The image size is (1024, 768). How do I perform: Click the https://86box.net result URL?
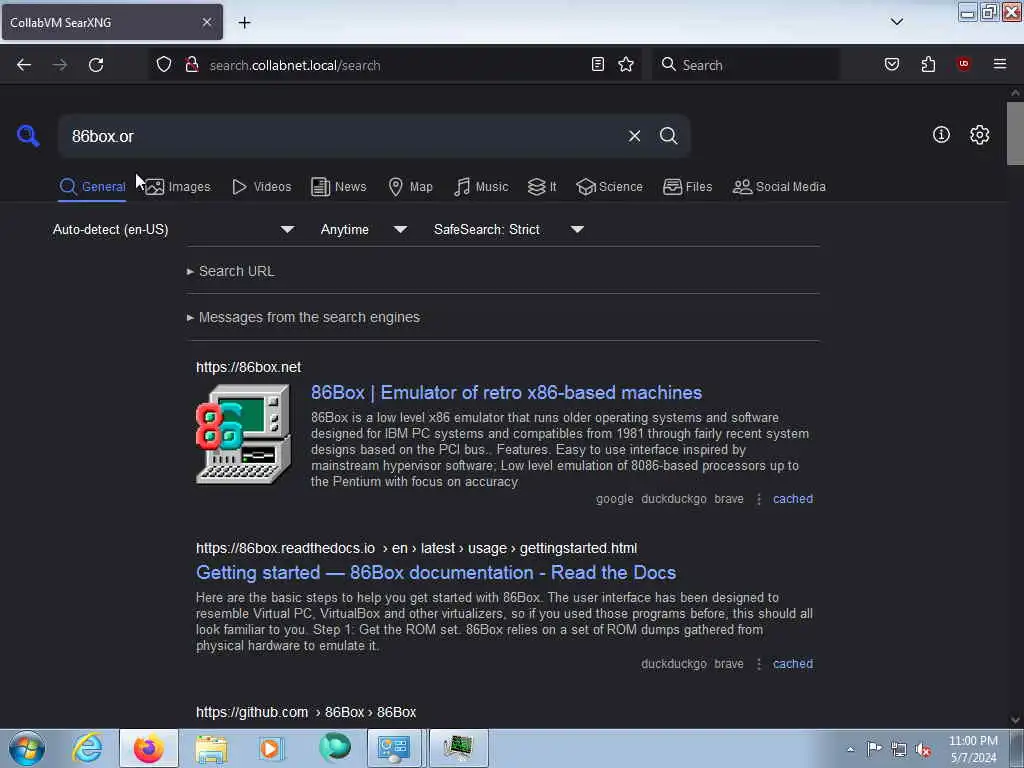click(x=248, y=367)
